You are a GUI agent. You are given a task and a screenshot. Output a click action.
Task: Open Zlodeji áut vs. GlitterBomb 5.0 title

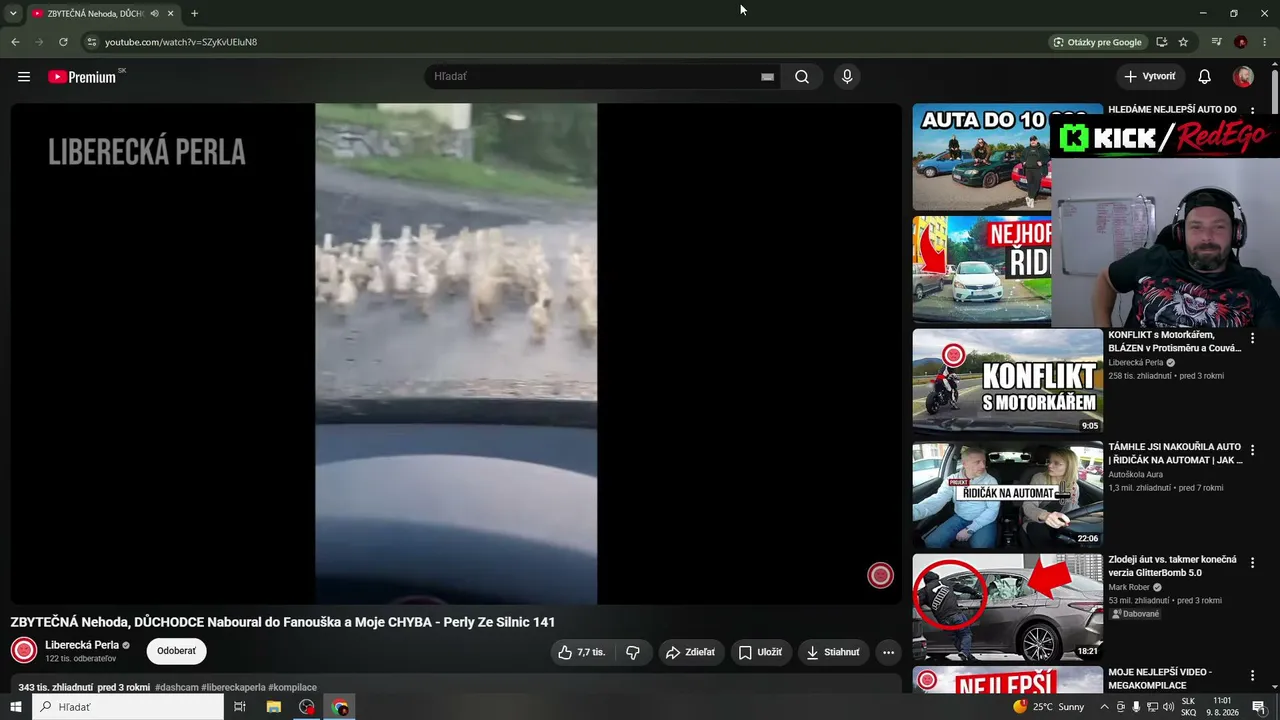tap(1172, 566)
